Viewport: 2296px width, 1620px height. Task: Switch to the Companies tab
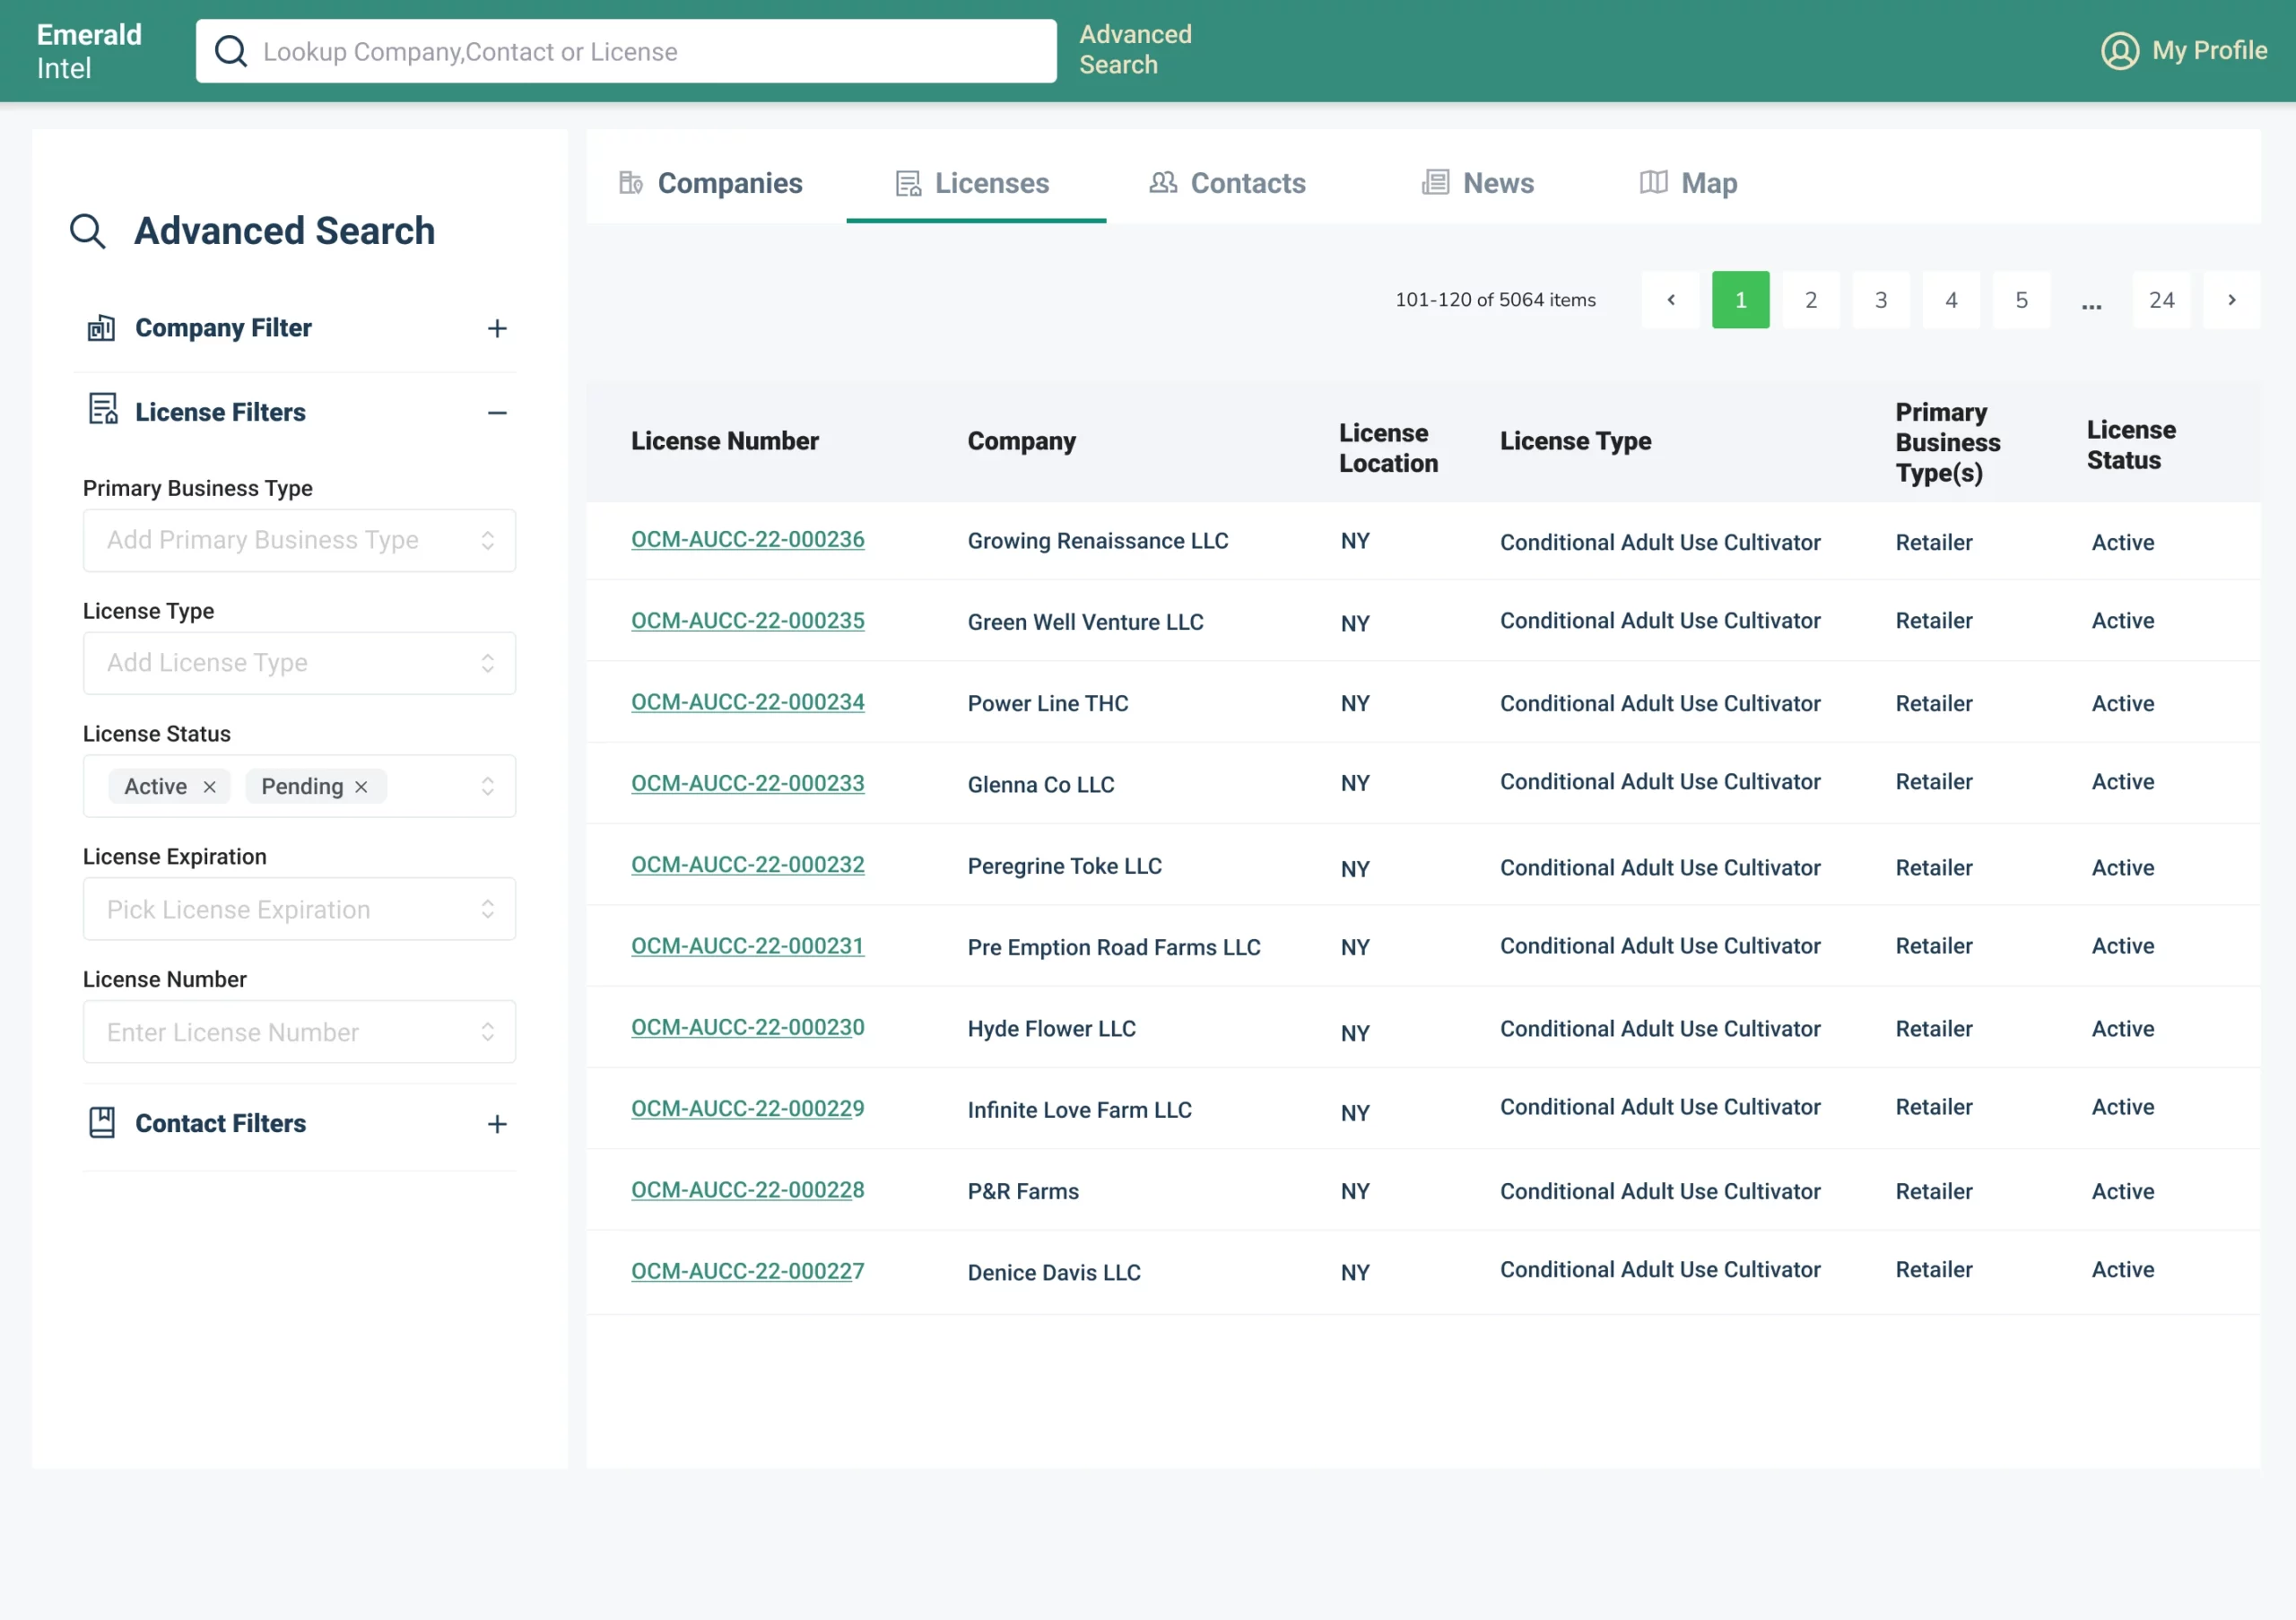(710, 183)
